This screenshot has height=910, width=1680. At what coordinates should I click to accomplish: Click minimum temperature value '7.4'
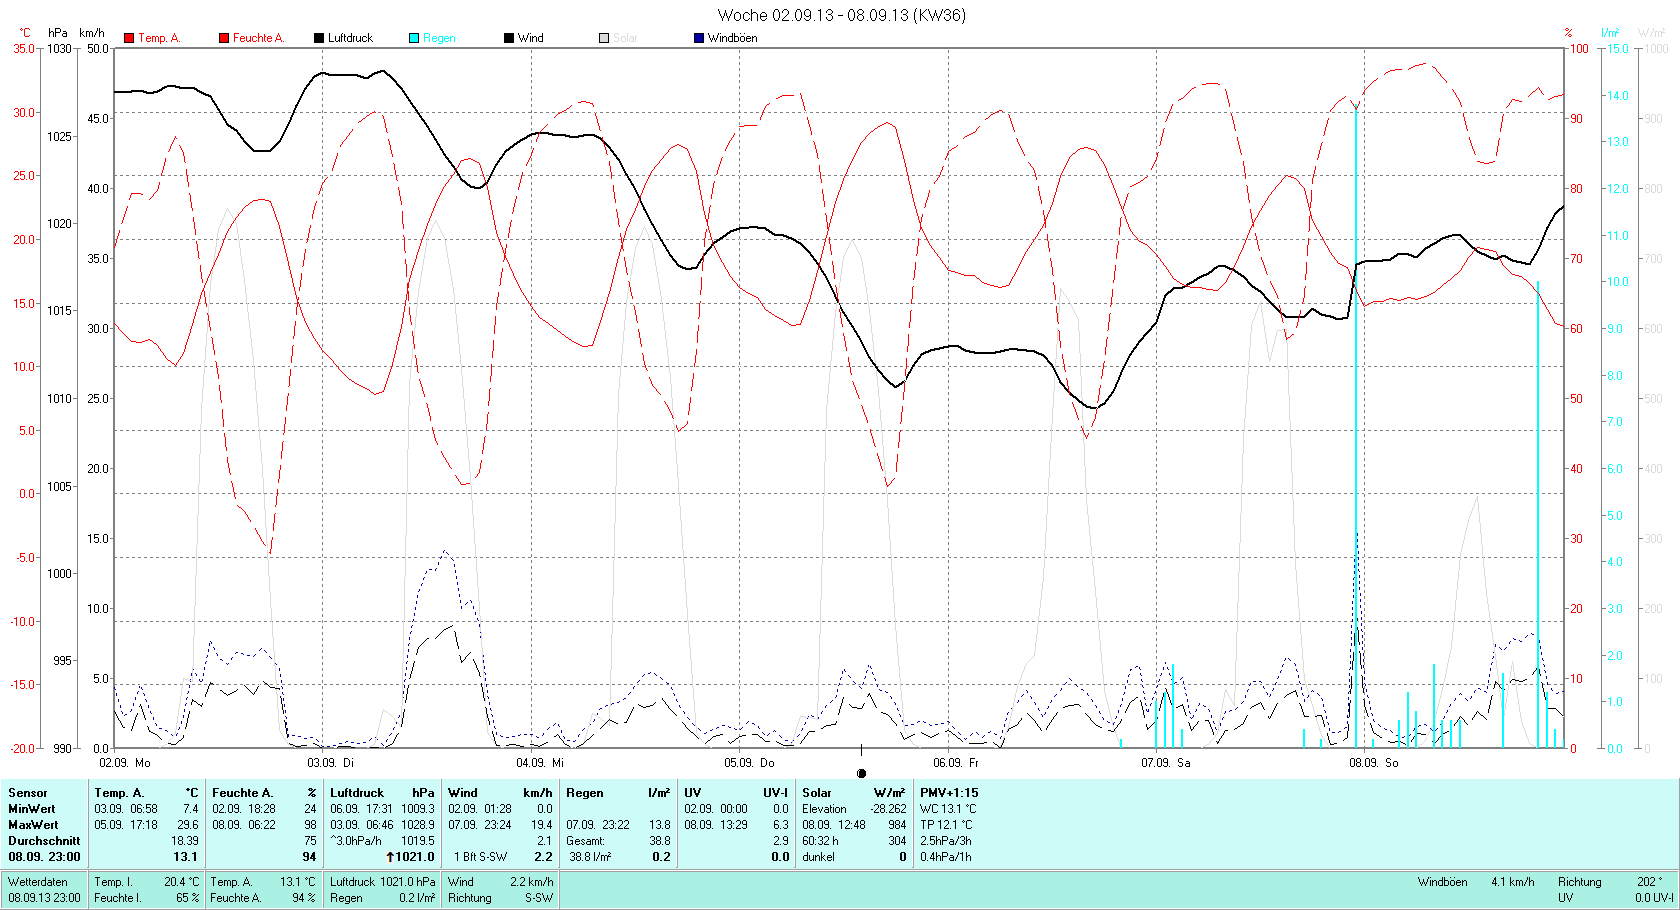191,809
